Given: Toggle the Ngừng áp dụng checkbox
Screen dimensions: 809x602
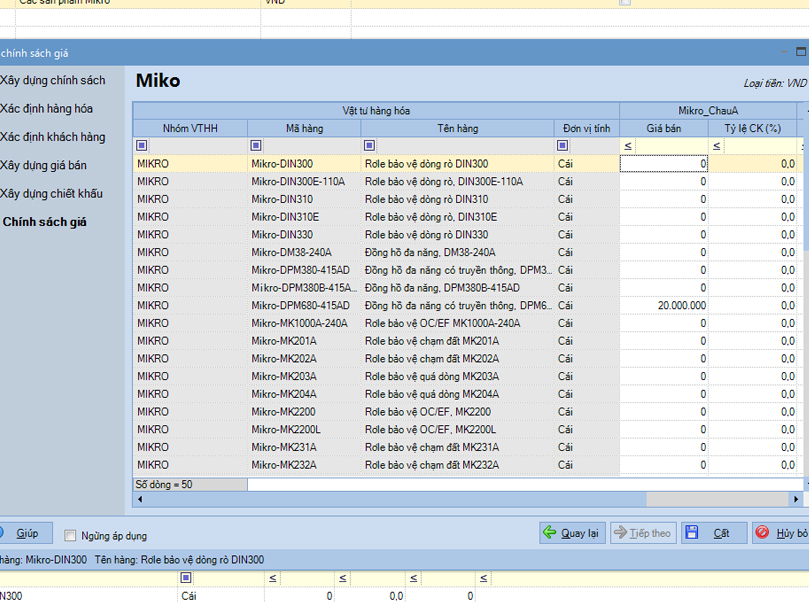Looking at the screenshot, I should point(70,535).
